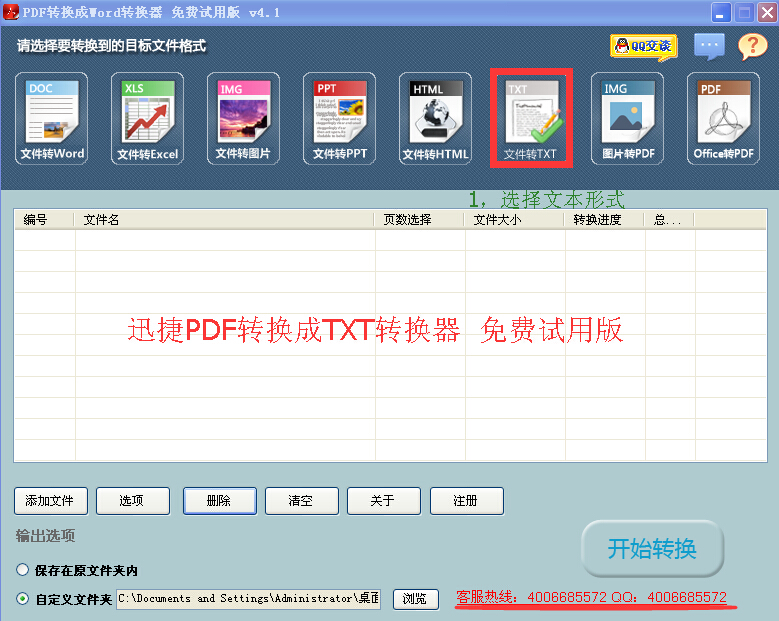The height and width of the screenshot is (621, 779).
Task: Click the 注册 register button
Action: pyautogui.click(x=467, y=501)
